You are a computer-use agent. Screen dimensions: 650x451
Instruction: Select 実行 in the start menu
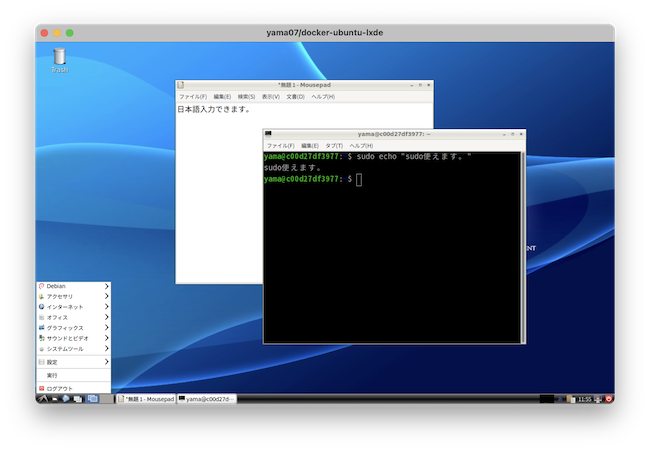73,375
